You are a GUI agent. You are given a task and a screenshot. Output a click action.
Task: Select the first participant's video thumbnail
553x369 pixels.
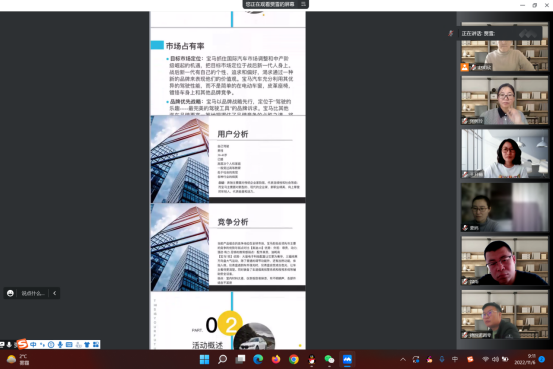click(x=505, y=47)
